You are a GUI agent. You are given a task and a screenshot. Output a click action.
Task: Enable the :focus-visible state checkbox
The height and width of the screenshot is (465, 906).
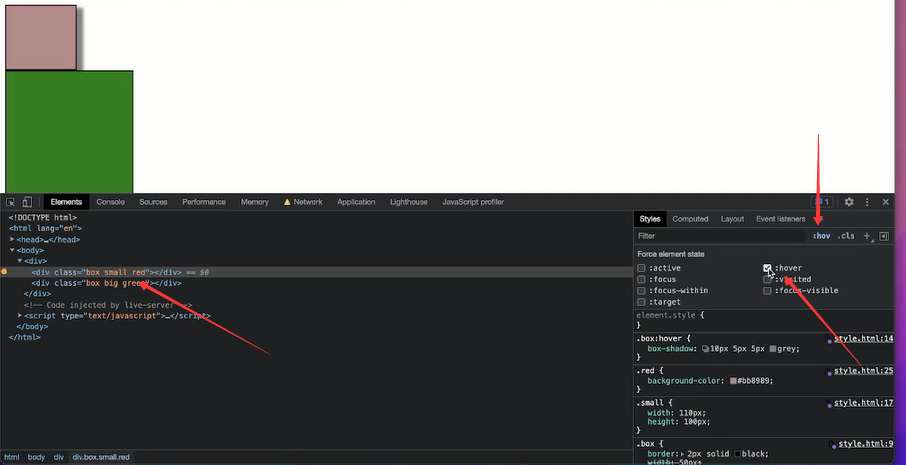tap(767, 291)
